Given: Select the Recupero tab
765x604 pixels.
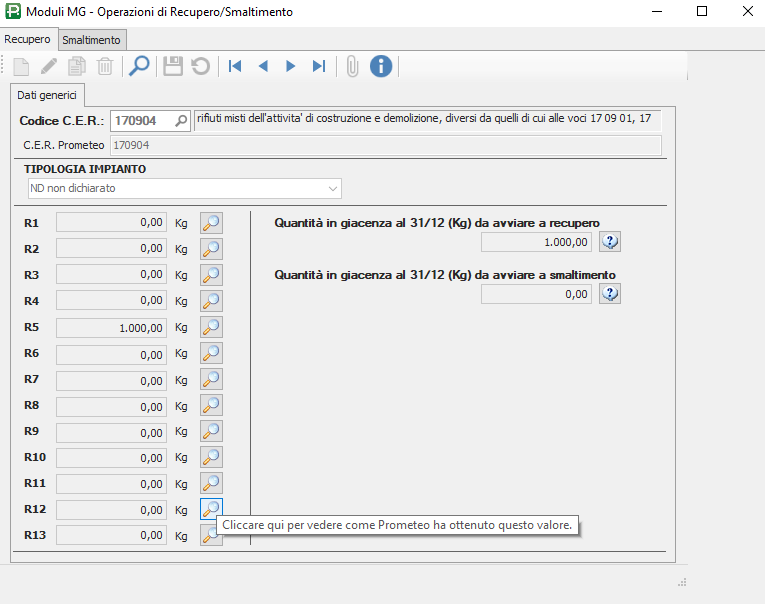Looking at the screenshot, I should tap(28, 40).
